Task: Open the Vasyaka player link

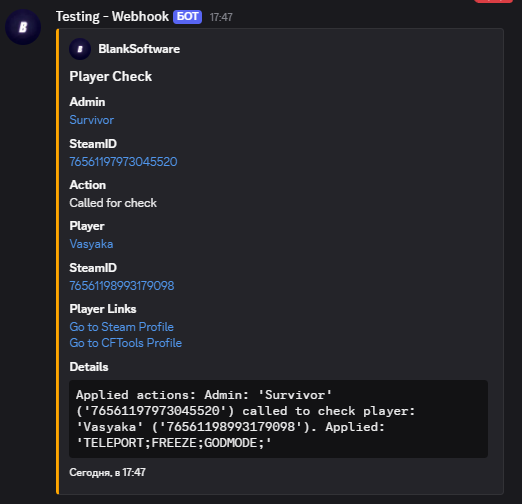Action: 91,244
